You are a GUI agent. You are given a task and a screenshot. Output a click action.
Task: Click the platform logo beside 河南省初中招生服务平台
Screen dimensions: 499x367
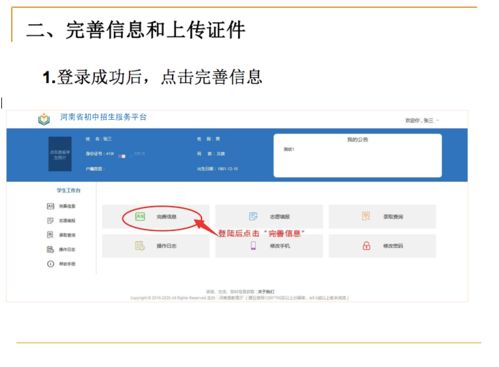[x=44, y=119]
